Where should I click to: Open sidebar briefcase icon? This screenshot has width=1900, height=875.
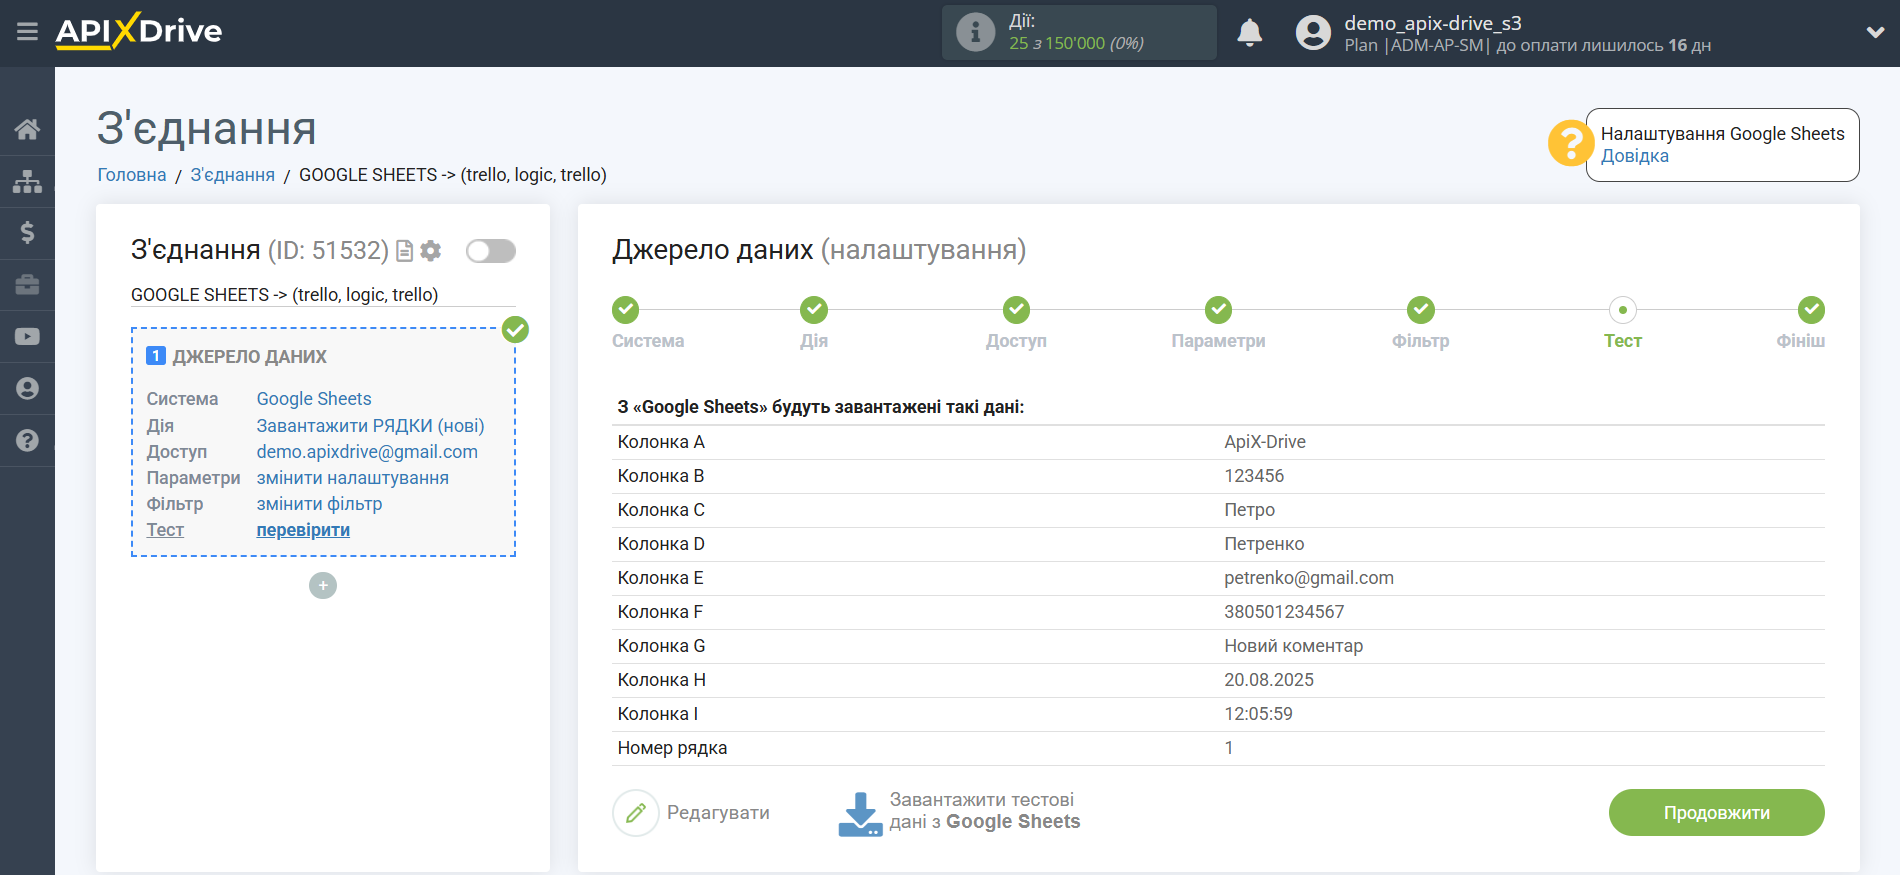click(27, 285)
